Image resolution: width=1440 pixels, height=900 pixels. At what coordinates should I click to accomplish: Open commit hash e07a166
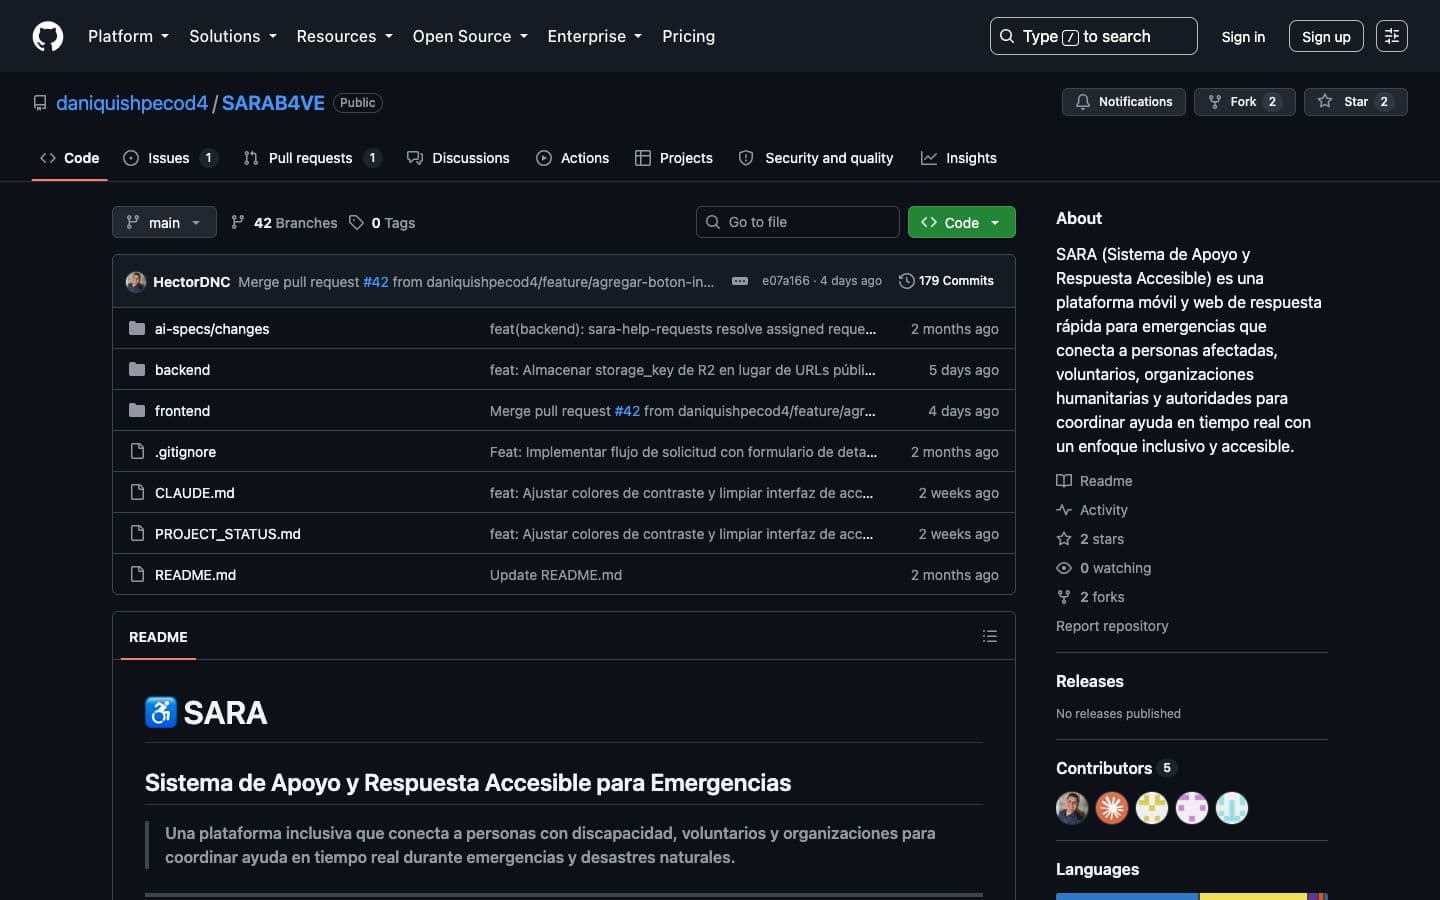785,281
